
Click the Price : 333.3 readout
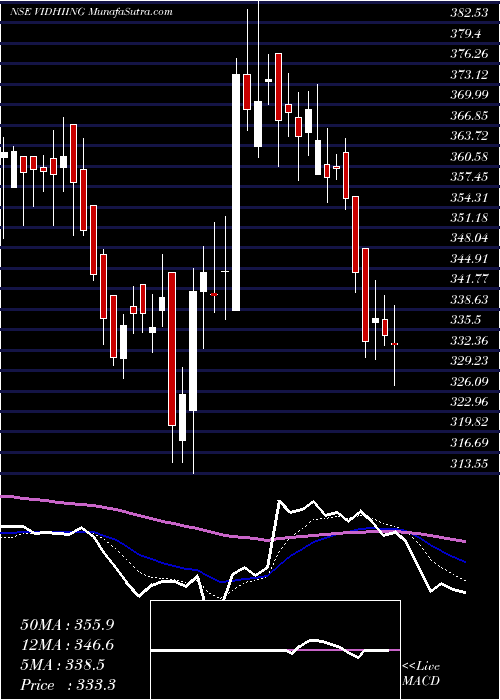(66, 685)
